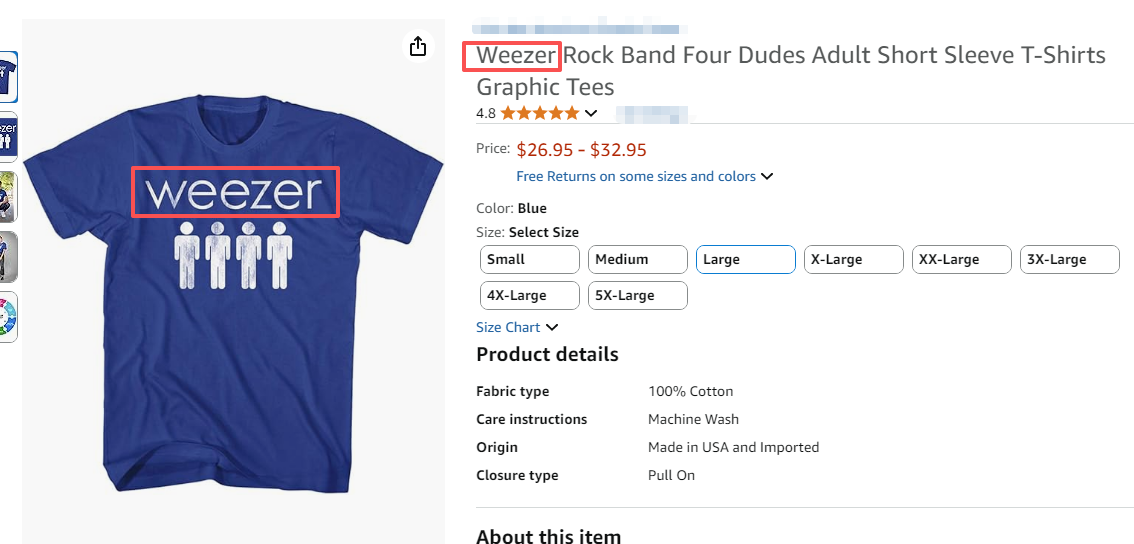
Task: Click the five-star rating icons
Action: click(x=539, y=113)
